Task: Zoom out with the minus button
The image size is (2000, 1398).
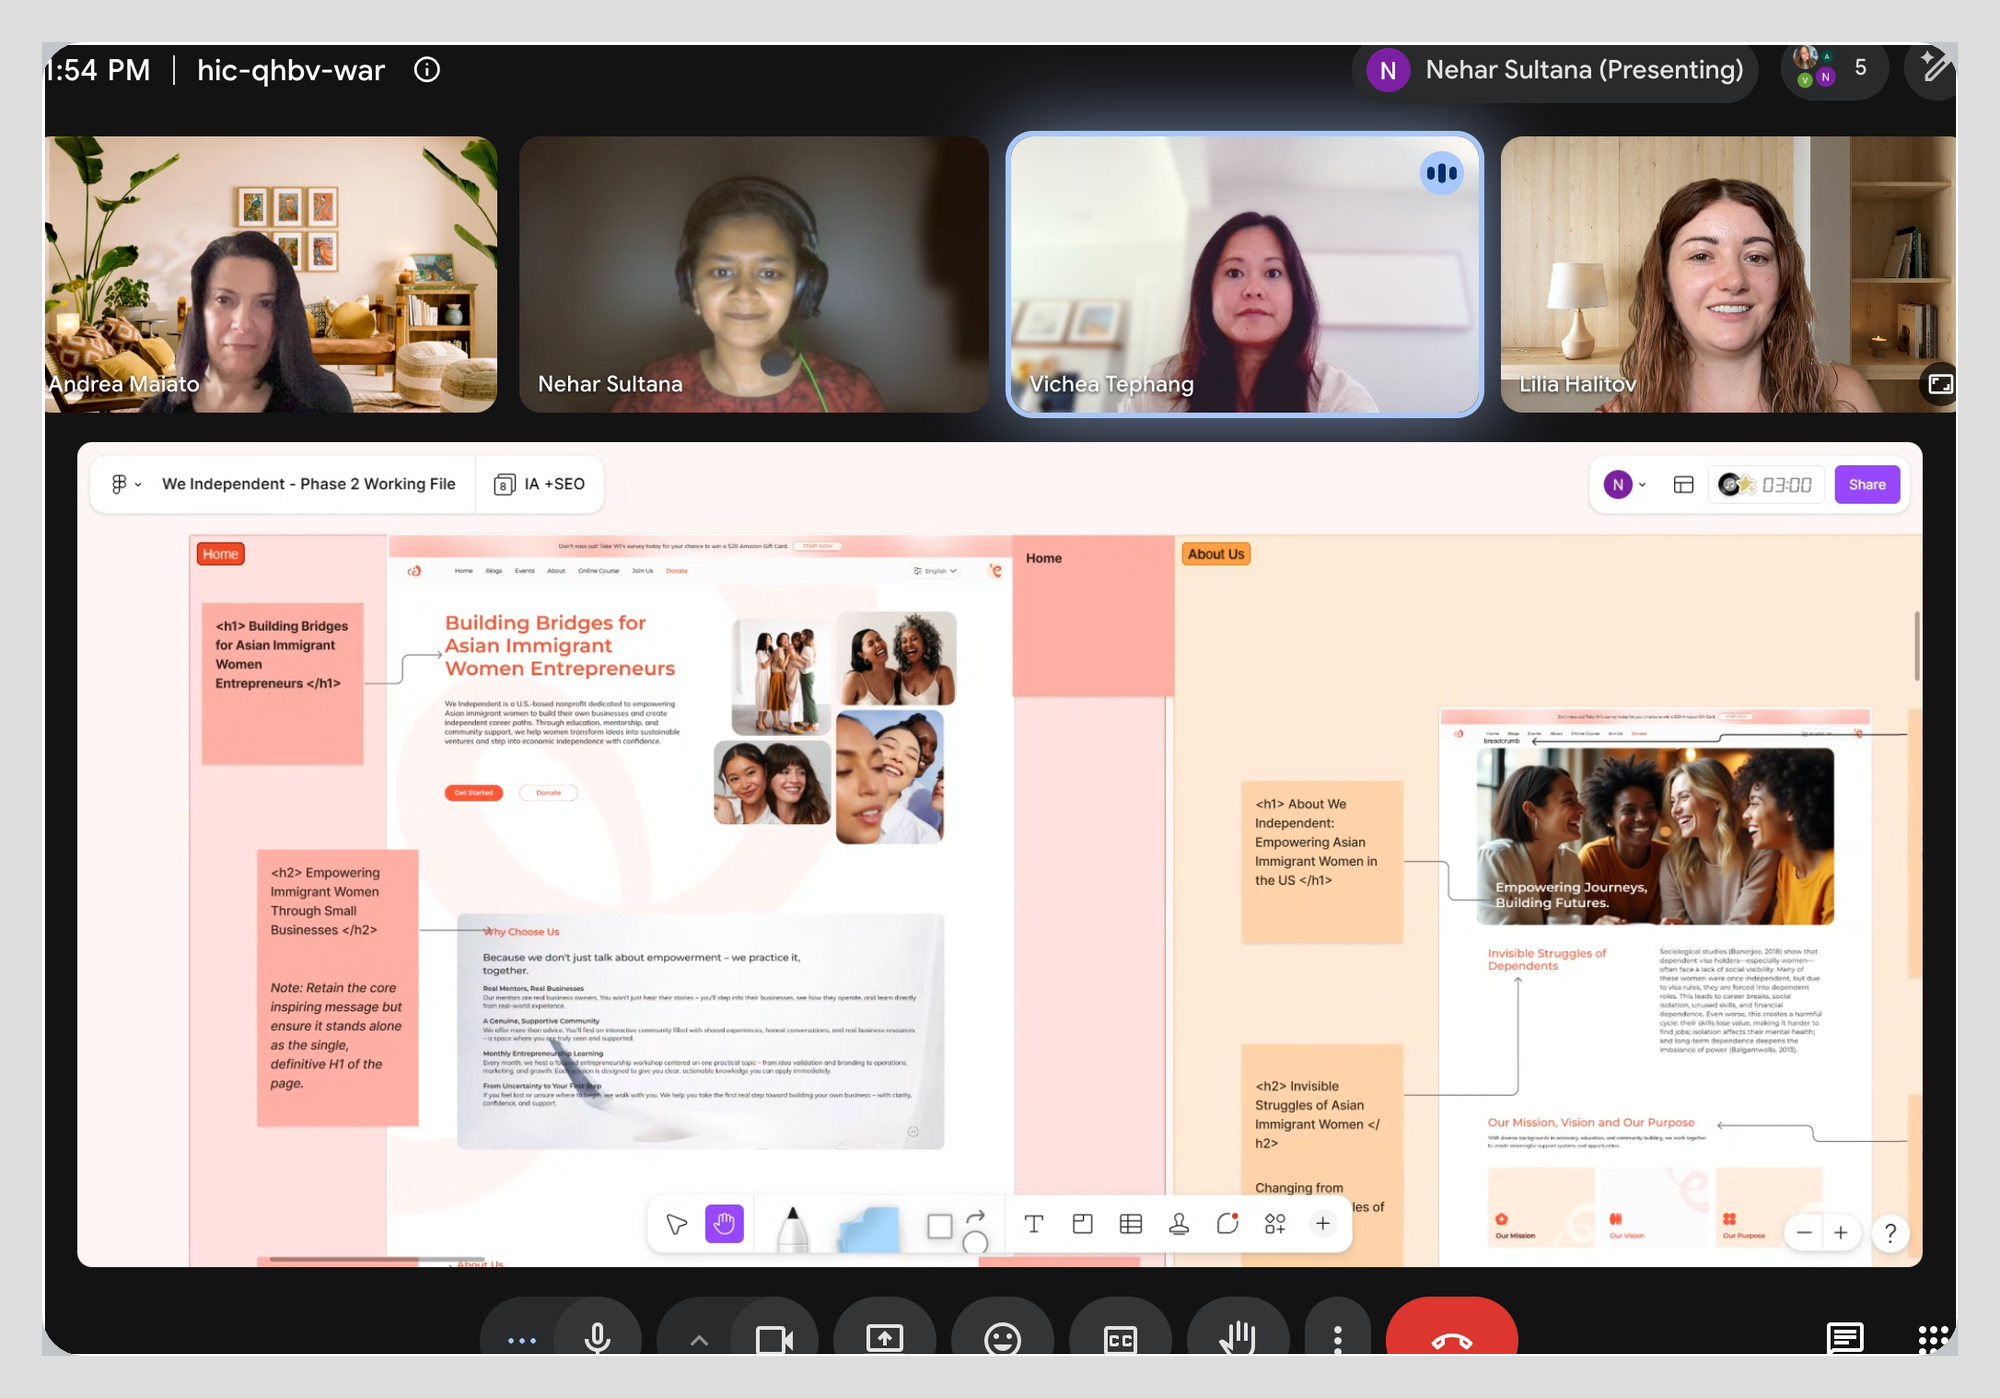Action: pyautogui.click(x=1804, y=1233)
